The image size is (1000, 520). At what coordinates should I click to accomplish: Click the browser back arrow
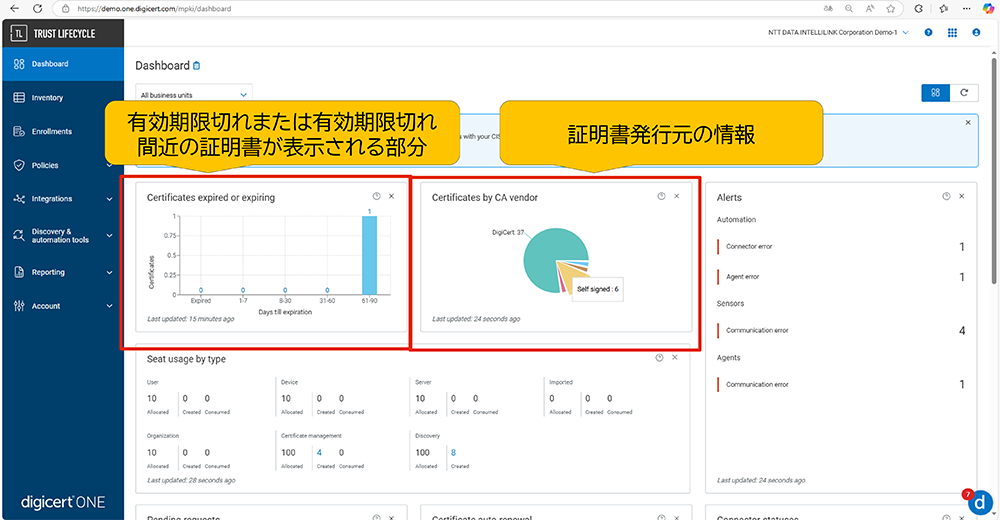[14, 8]
